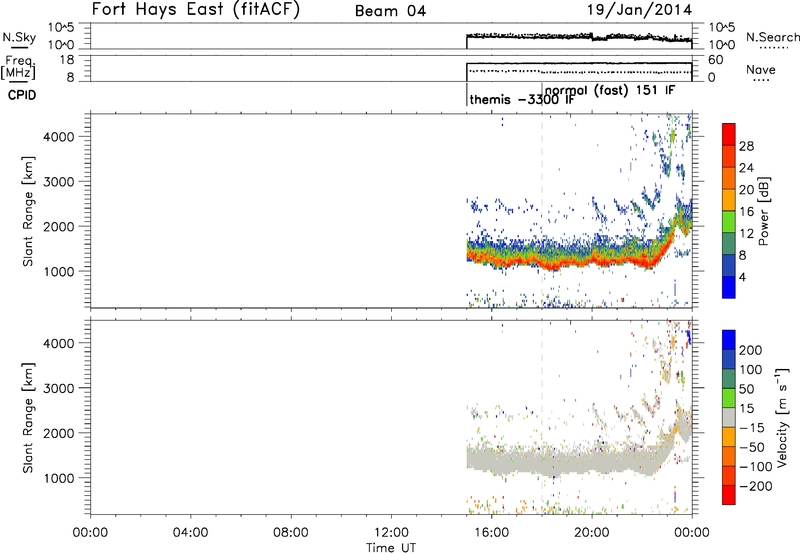Click the 'Nave' legend label

click(761, 69)
